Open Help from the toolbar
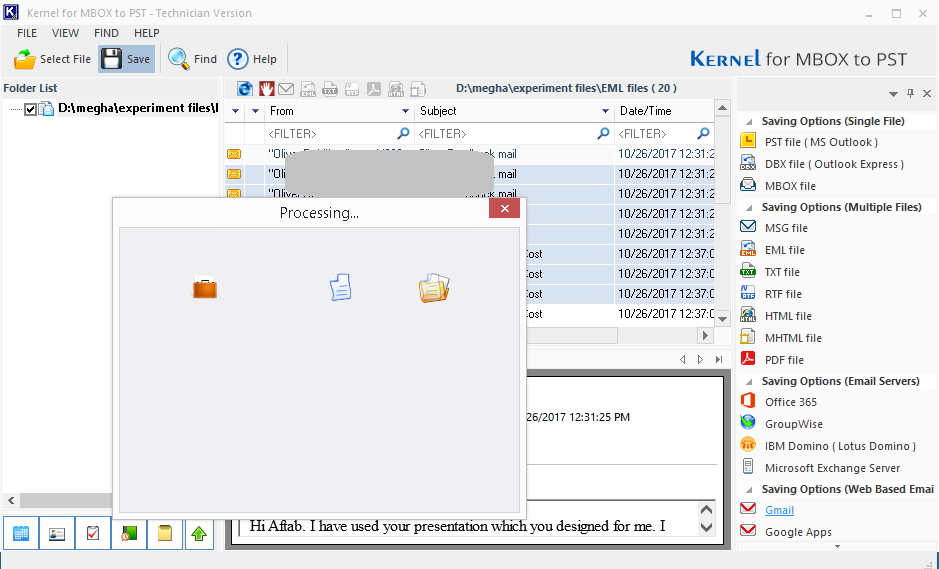Viewport: 939px width, 569px height. (252, 59)
